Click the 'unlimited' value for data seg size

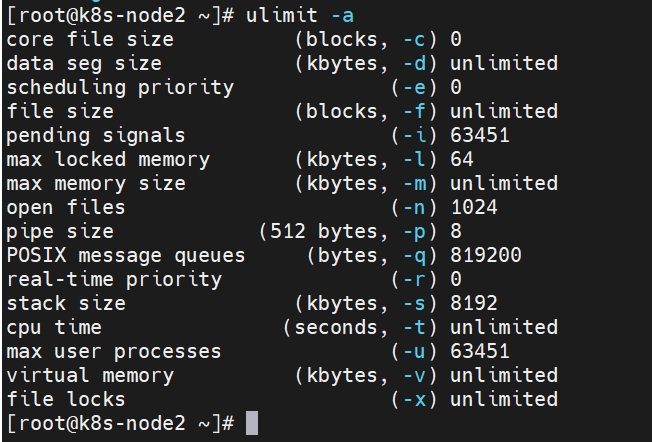point(504,63)
